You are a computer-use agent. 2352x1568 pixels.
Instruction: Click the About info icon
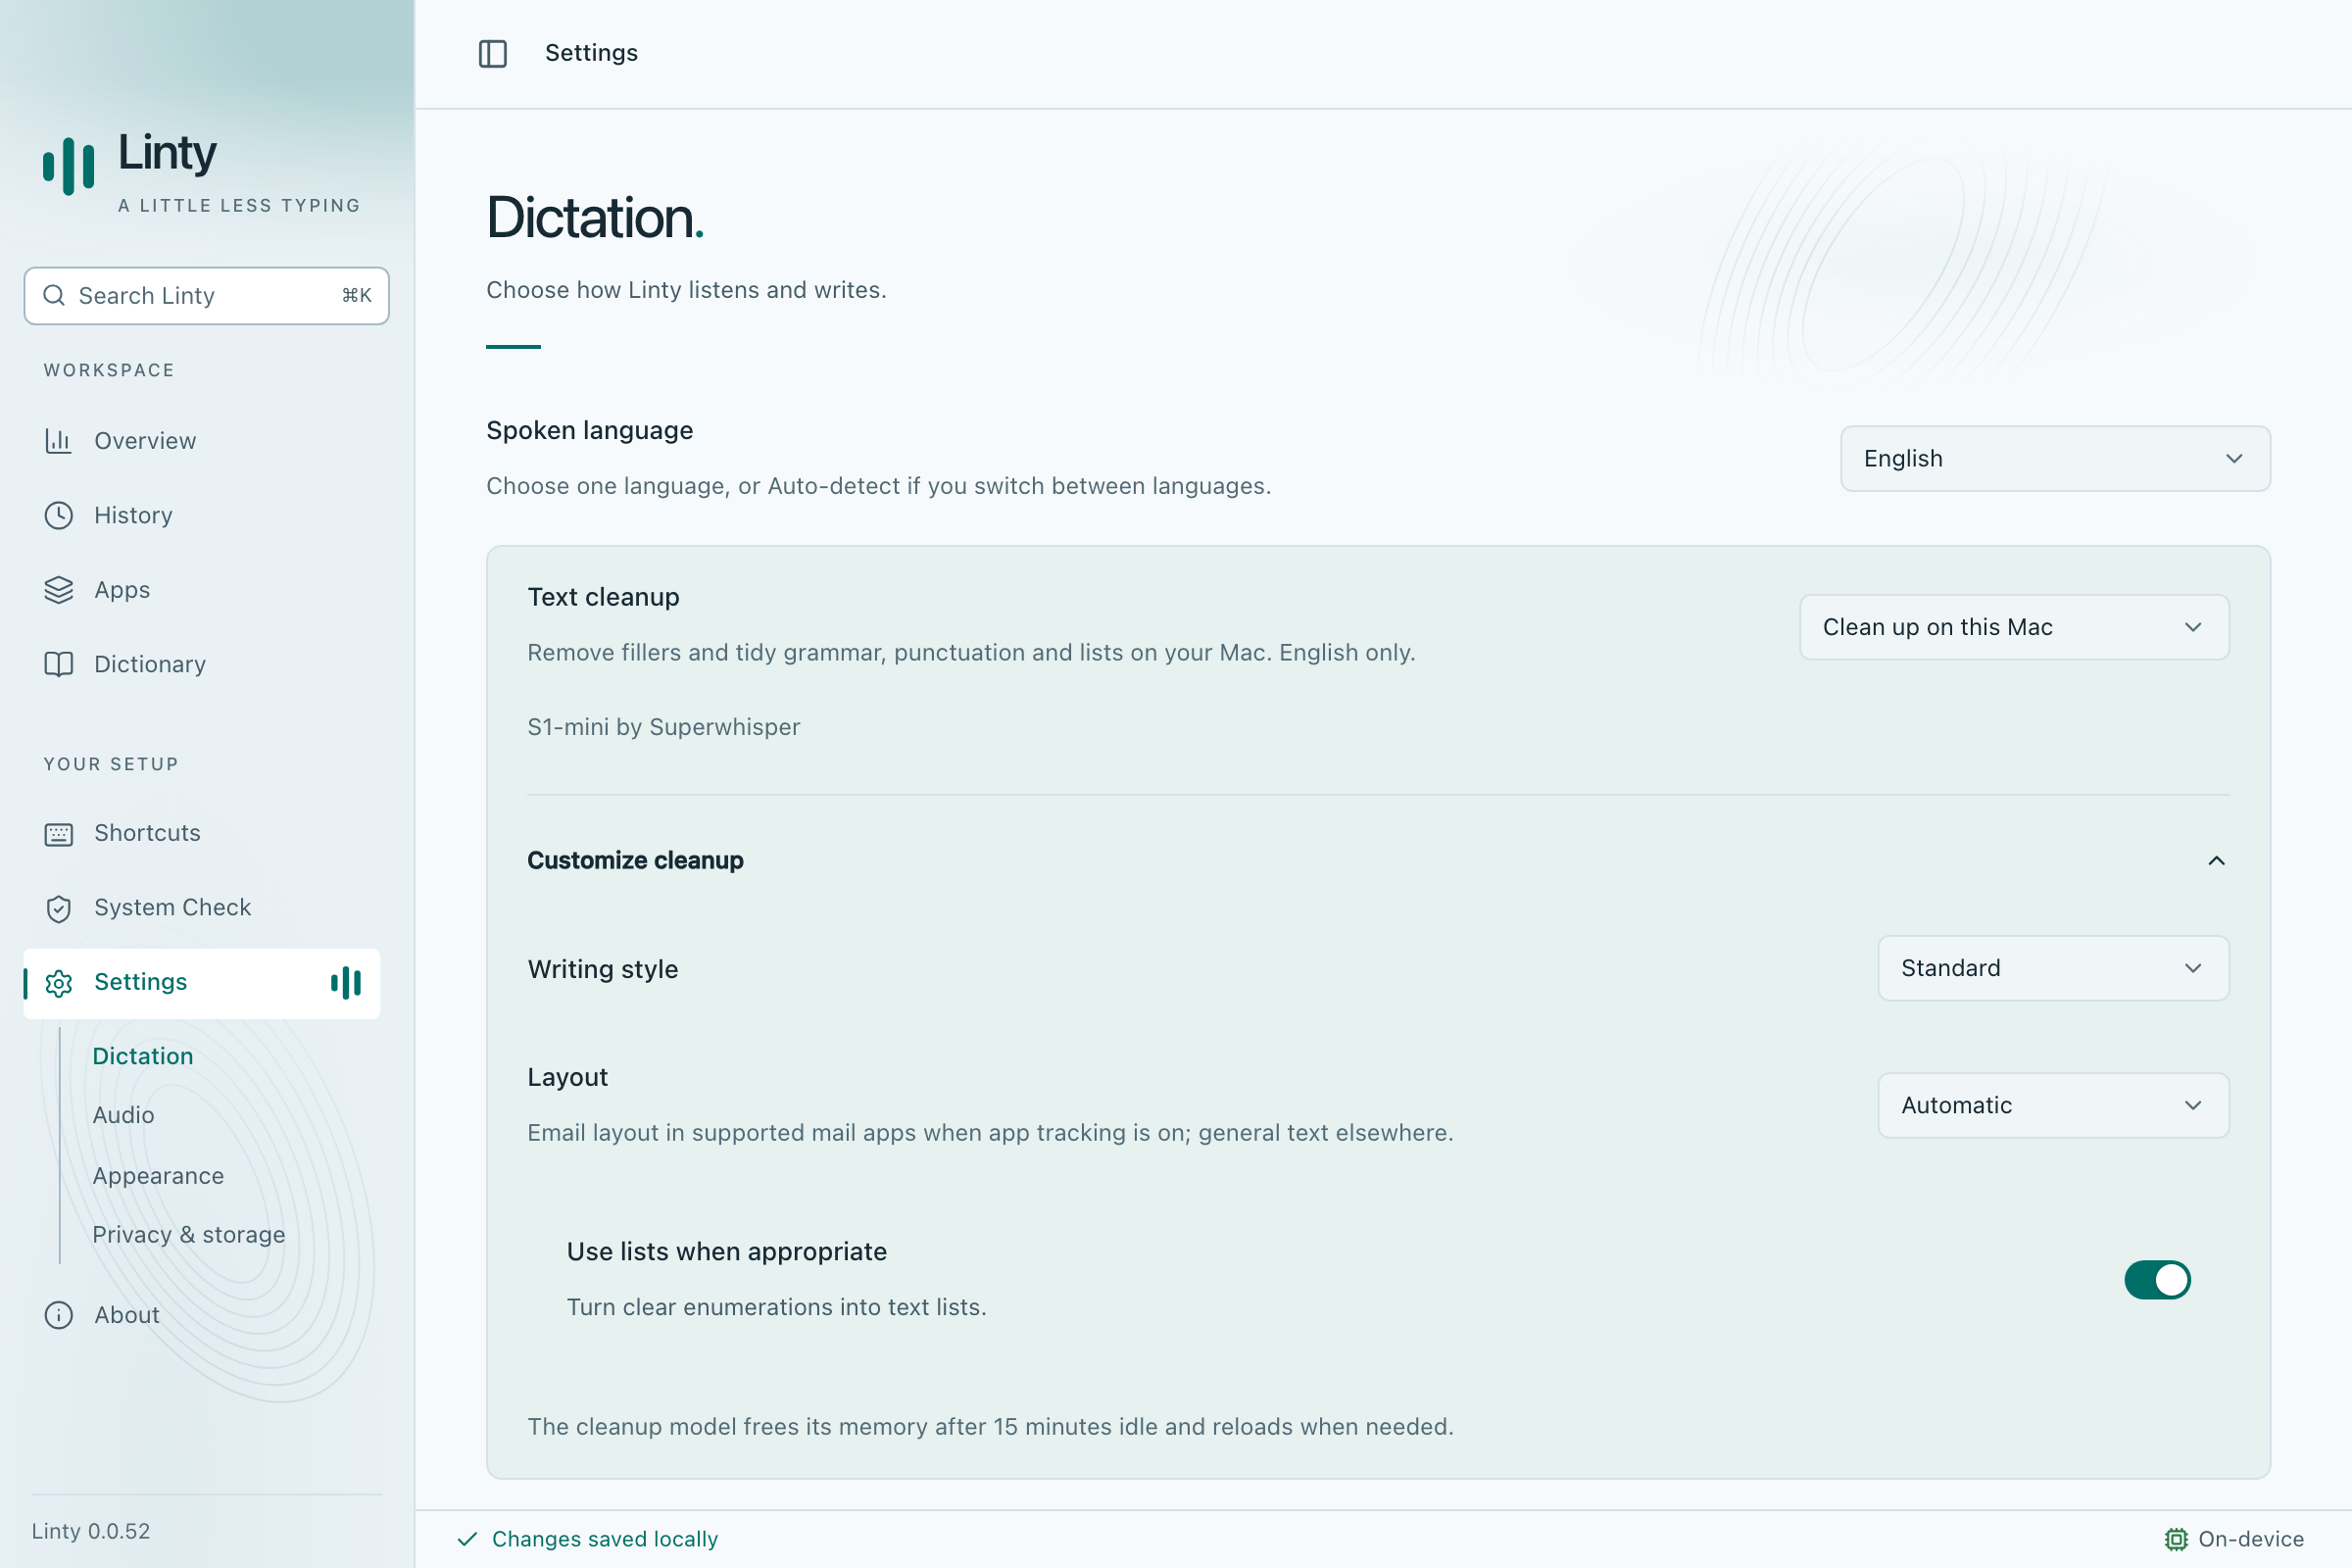tap(59, 1315)
